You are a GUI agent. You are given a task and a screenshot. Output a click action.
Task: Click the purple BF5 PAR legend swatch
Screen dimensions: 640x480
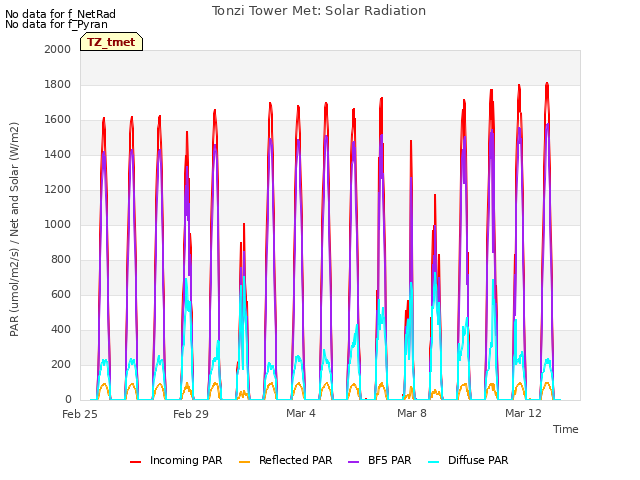[x=353, y=461]
